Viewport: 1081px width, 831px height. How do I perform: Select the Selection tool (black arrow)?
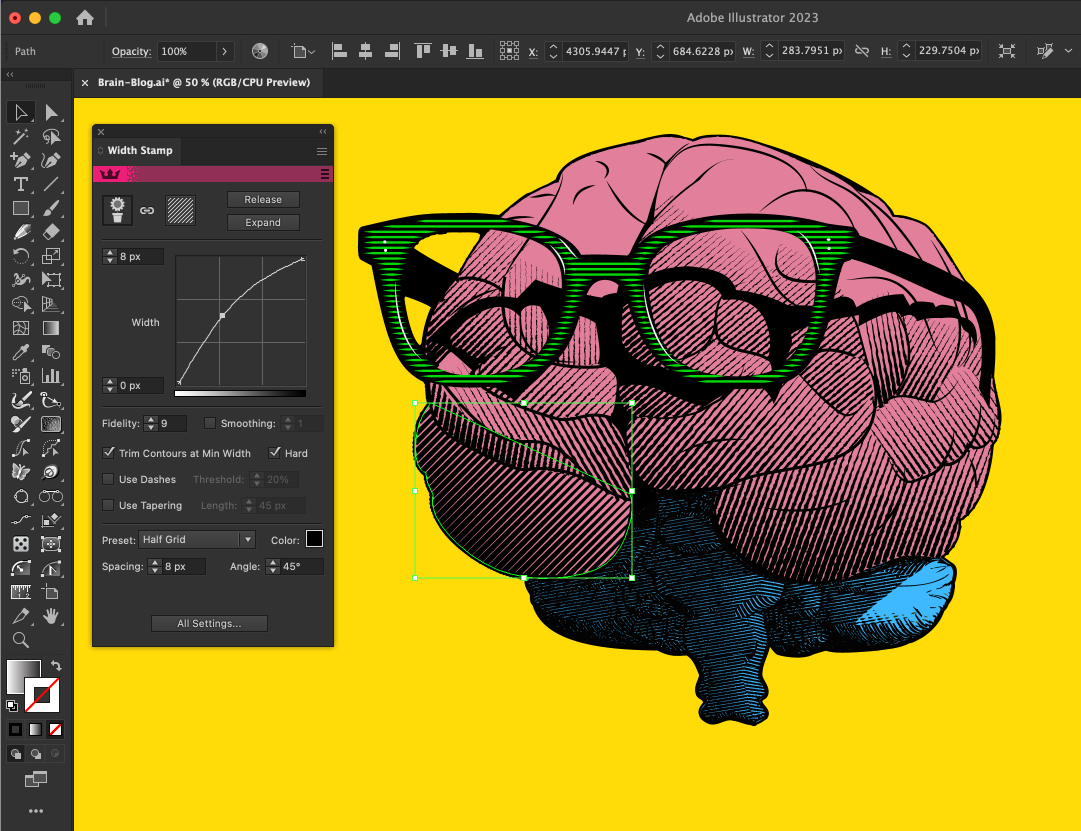click(x=21, y=112)
